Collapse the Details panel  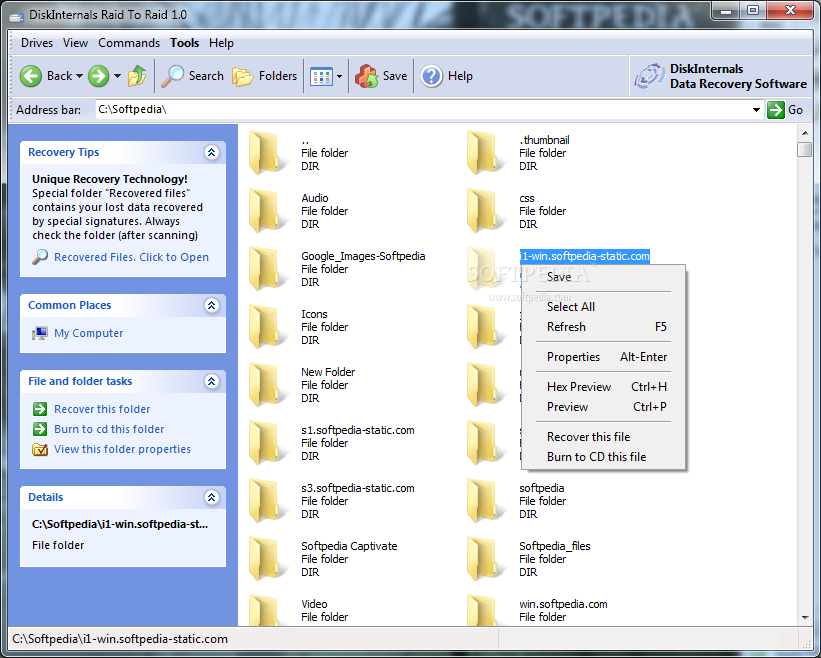(x=212, y=497)
